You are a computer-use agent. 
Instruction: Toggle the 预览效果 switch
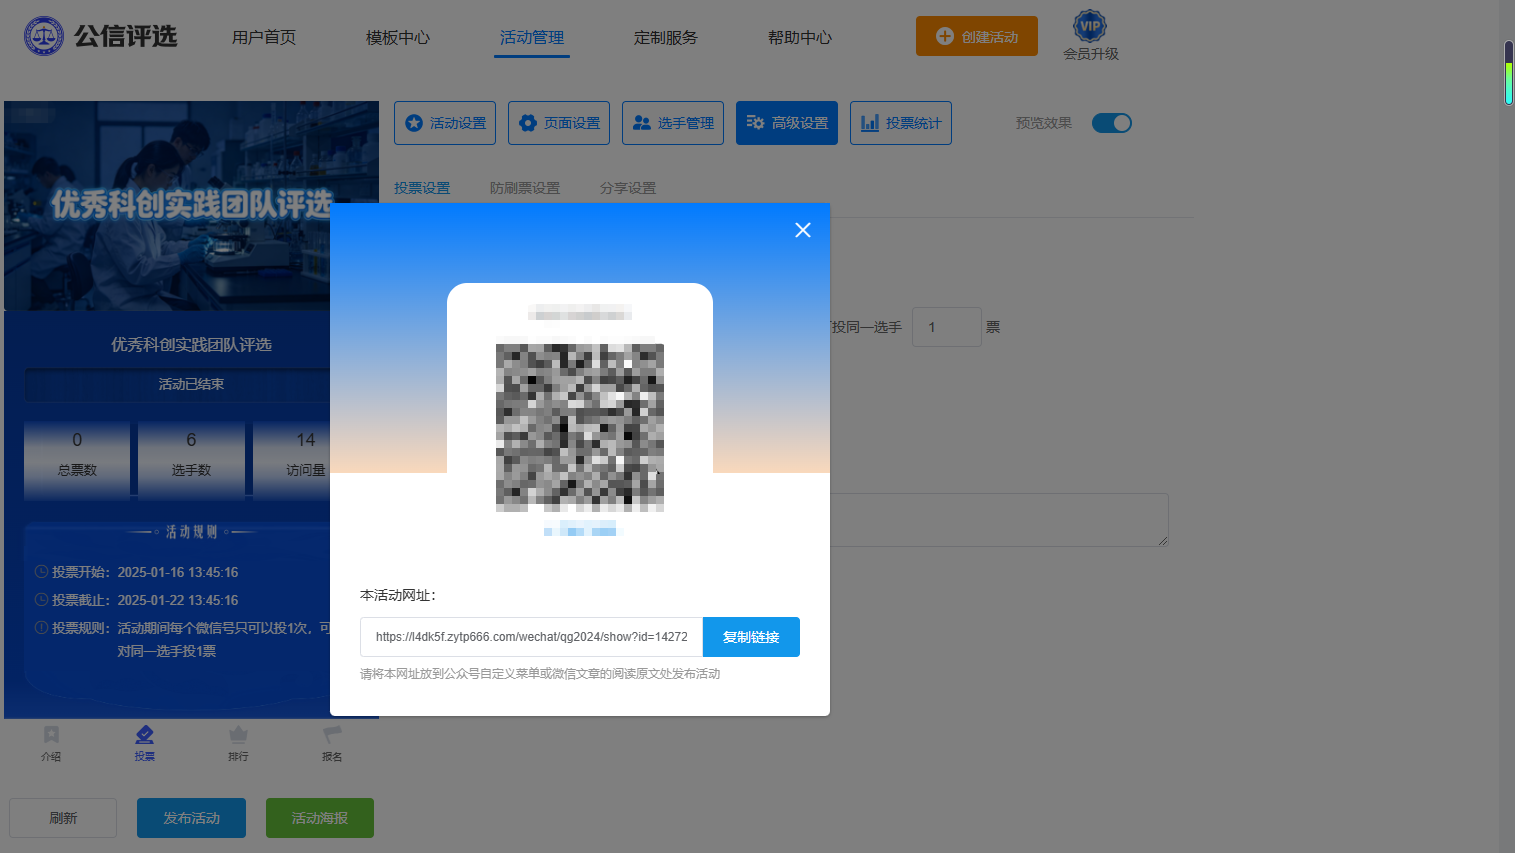[1111, 123]
